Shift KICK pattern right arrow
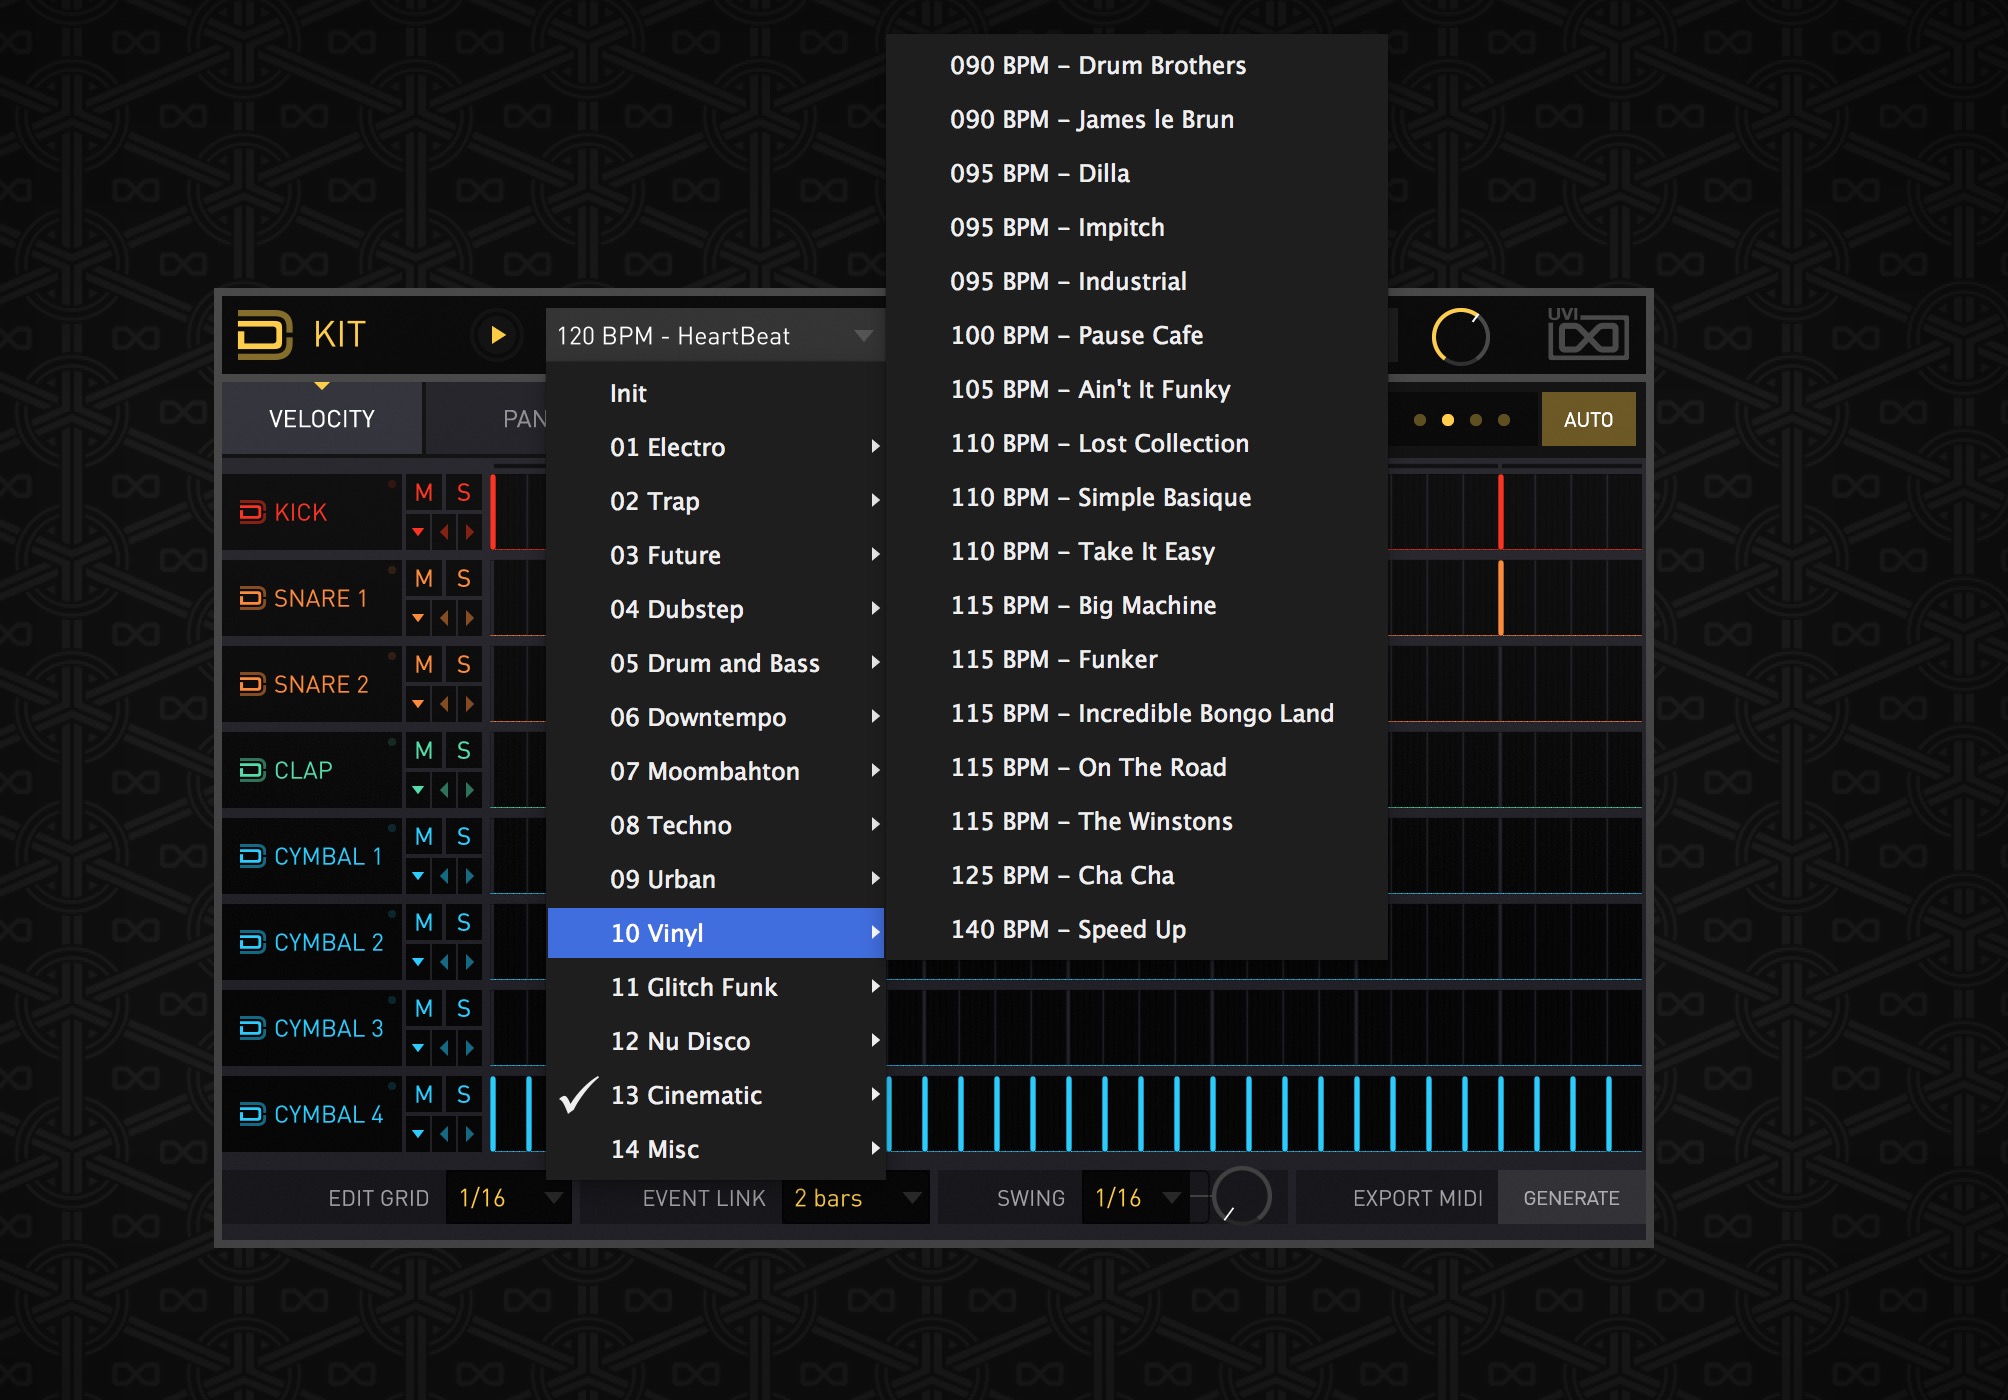This screenshot has height=1400, width=2008. (x=469, y=532)
